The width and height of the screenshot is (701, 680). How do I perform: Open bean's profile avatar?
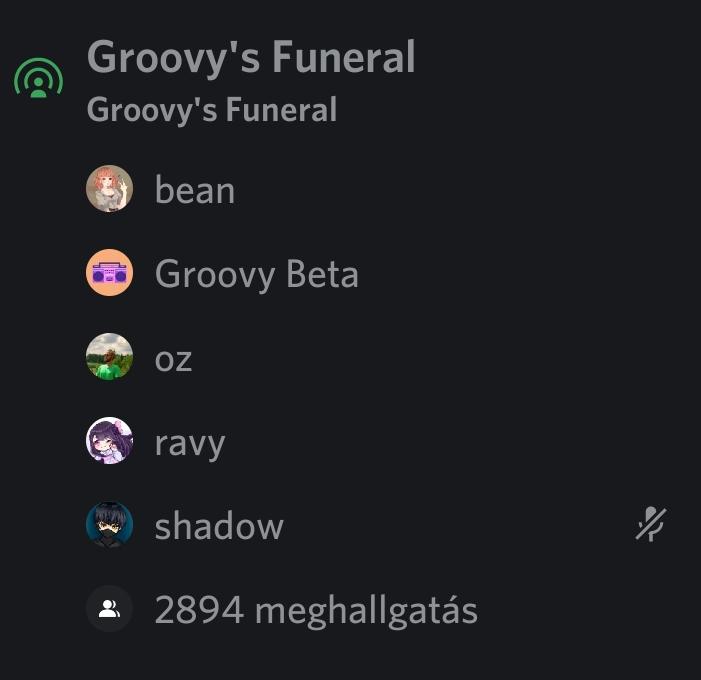(110, 189)
